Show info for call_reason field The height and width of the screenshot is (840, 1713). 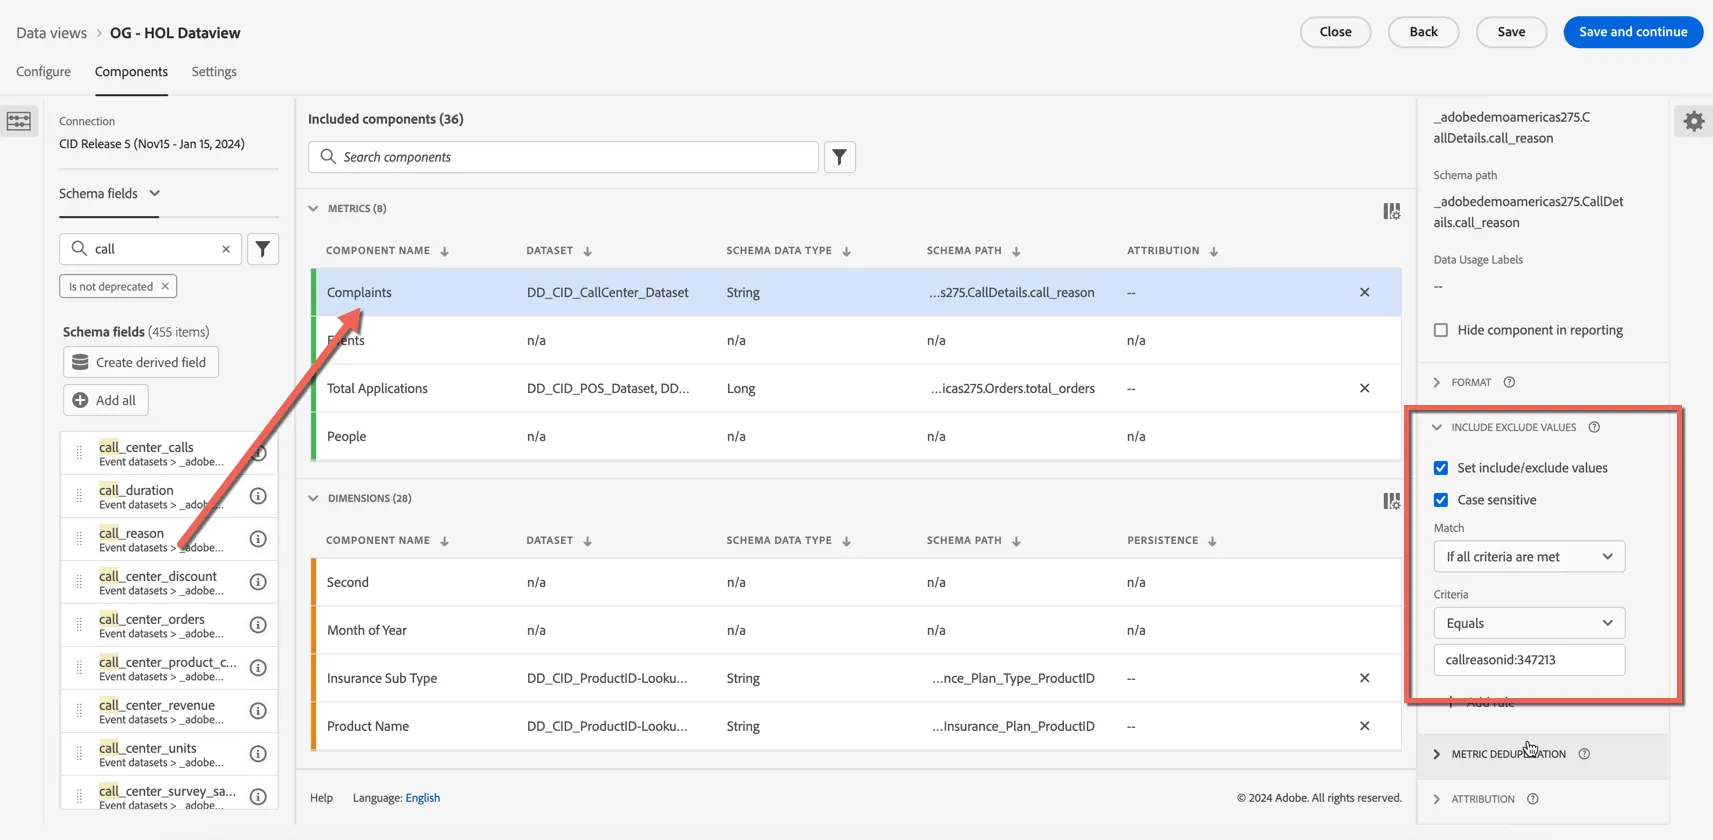(258, 539)
